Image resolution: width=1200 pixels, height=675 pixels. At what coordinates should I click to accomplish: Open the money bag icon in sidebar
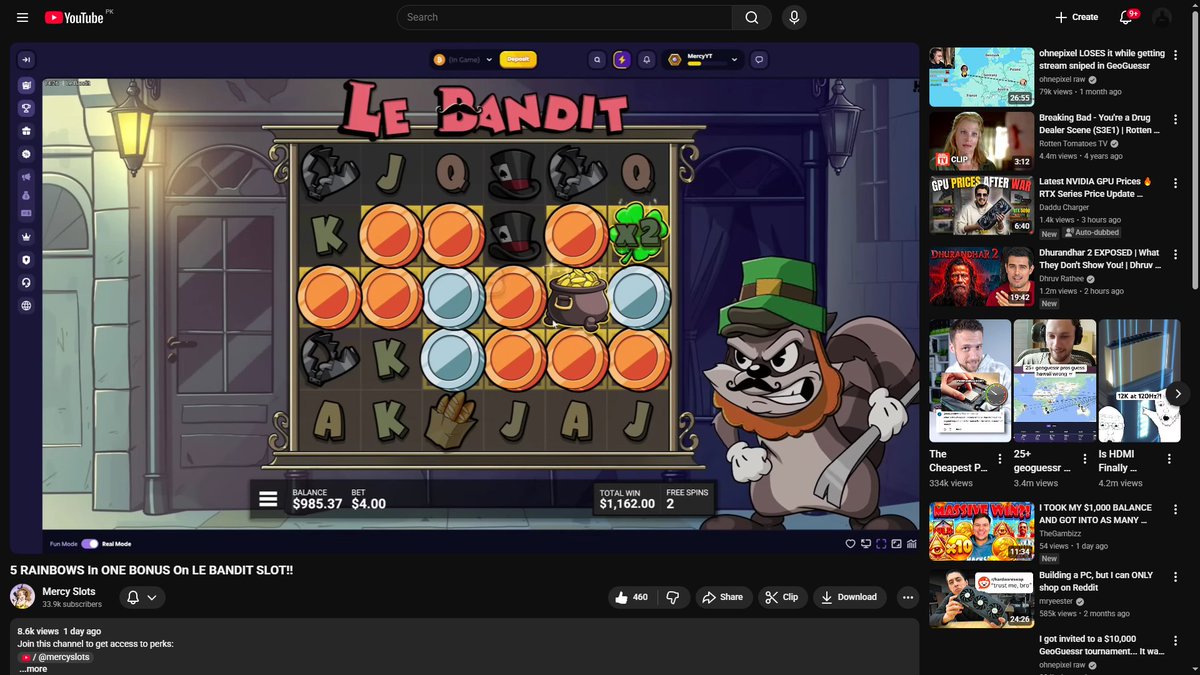point(26,196)
